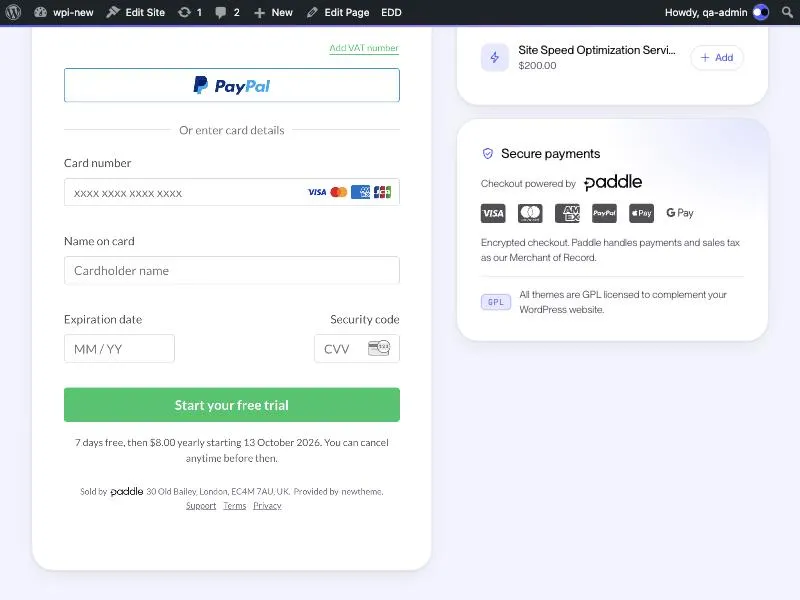Focus the CVV security code field

tap(357, 348)
